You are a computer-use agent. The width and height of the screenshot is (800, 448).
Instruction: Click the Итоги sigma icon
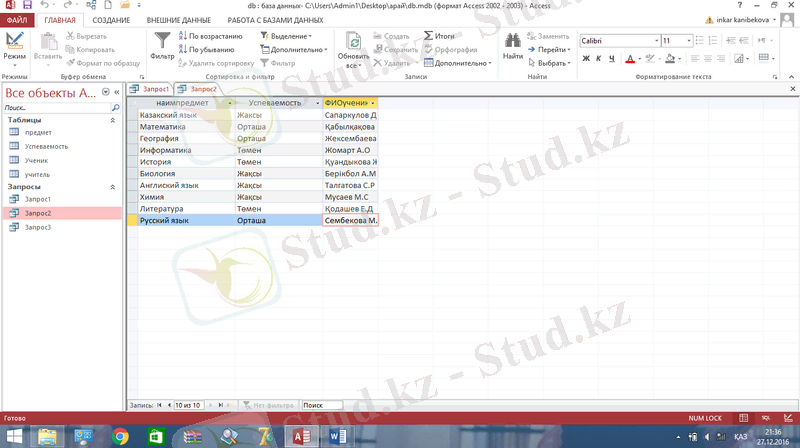click(x=429, y=36)
